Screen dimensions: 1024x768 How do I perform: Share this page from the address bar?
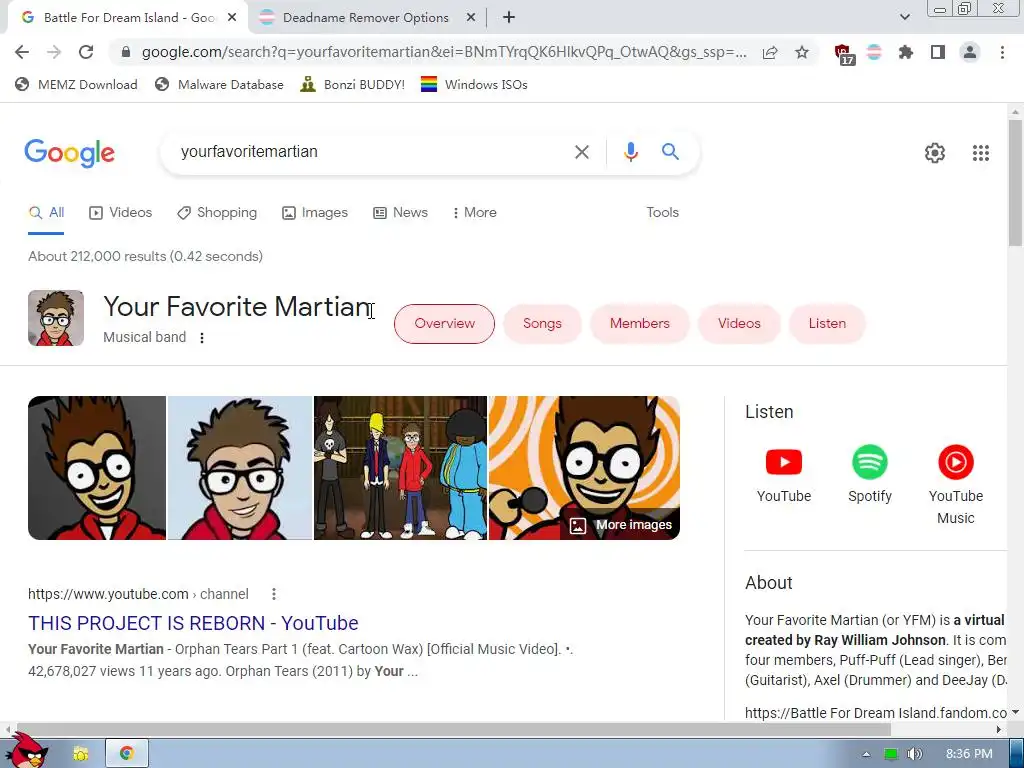(770, 52)
